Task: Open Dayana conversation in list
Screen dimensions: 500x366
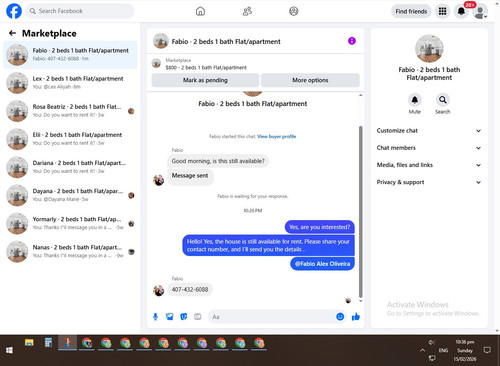Action: (x=70, y=195)
